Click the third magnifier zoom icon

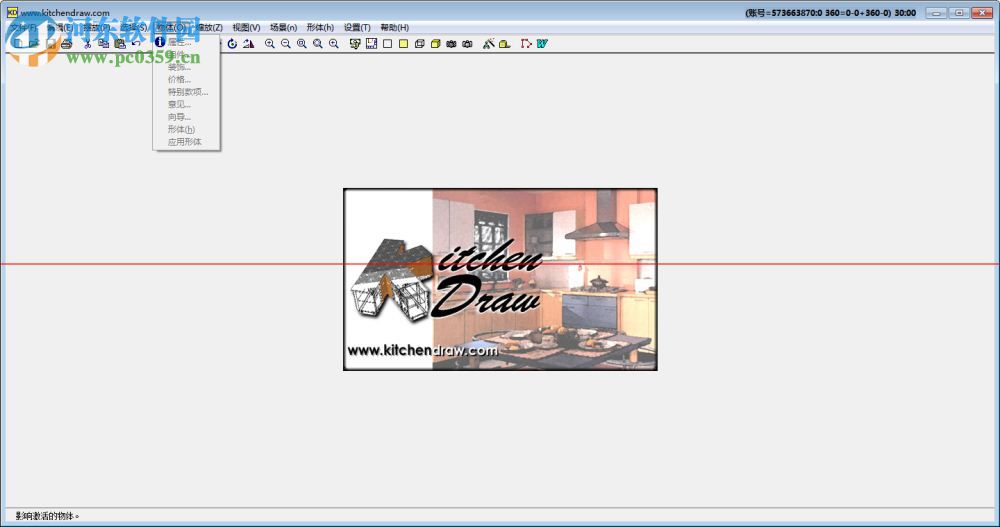(x=302, y=44)
